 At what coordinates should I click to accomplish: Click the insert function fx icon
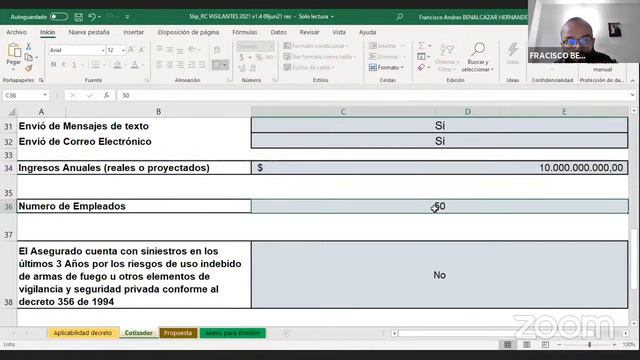point(107,95)
